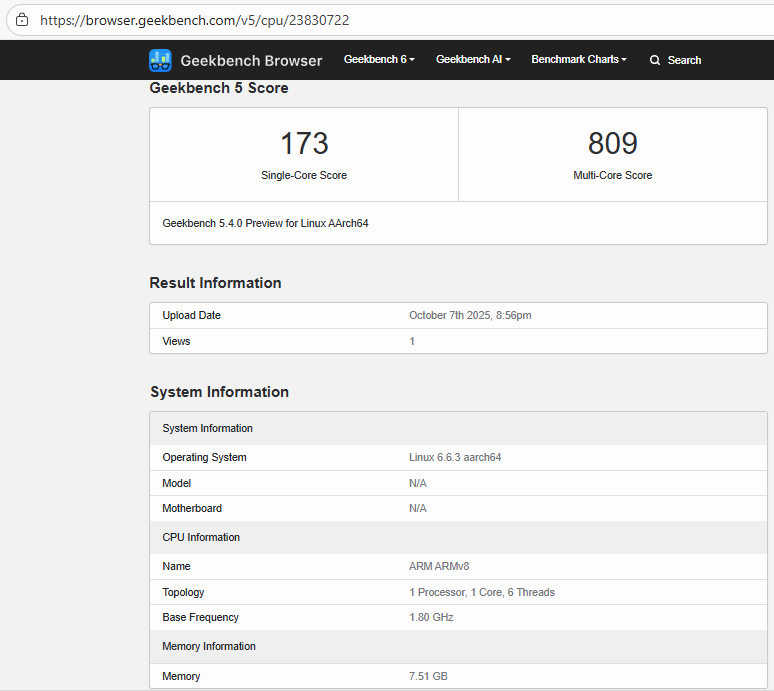The width and height of the screenshot is (774, 691).
Task: Click the Base Frequency label
Action: (x=200, y=617)
